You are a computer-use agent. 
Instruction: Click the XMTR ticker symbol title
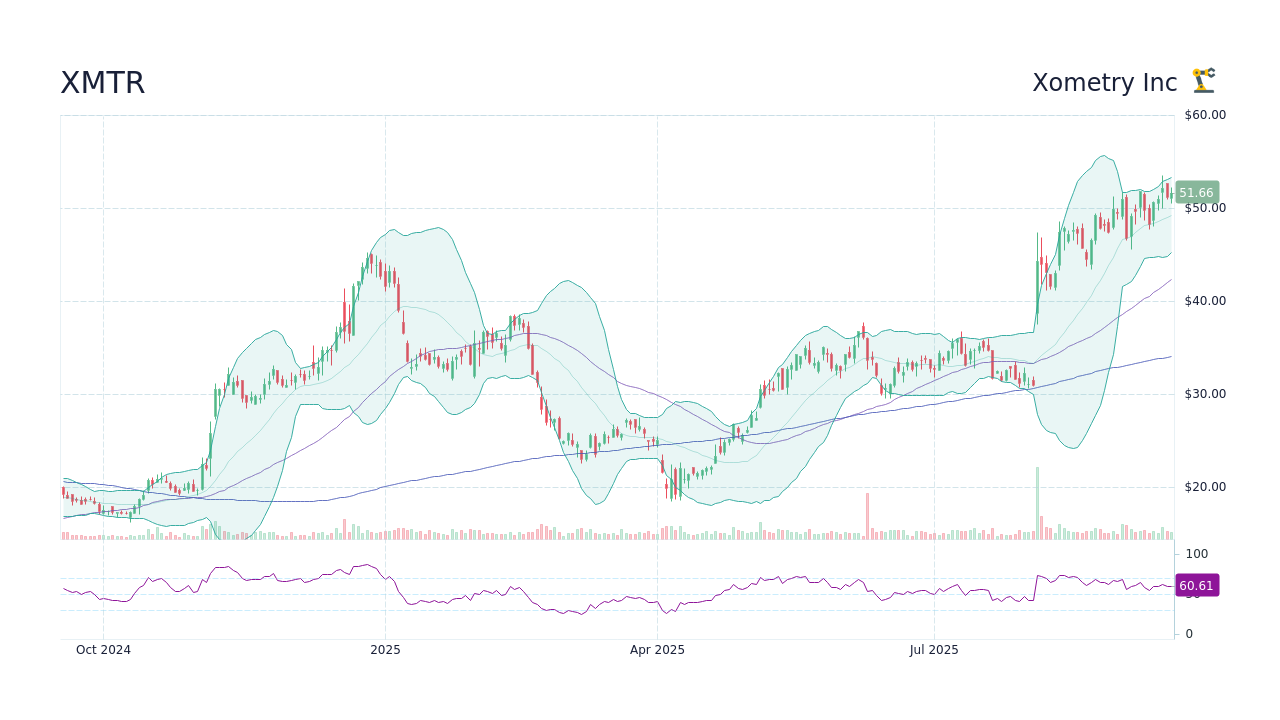click(x=103, y=83)
